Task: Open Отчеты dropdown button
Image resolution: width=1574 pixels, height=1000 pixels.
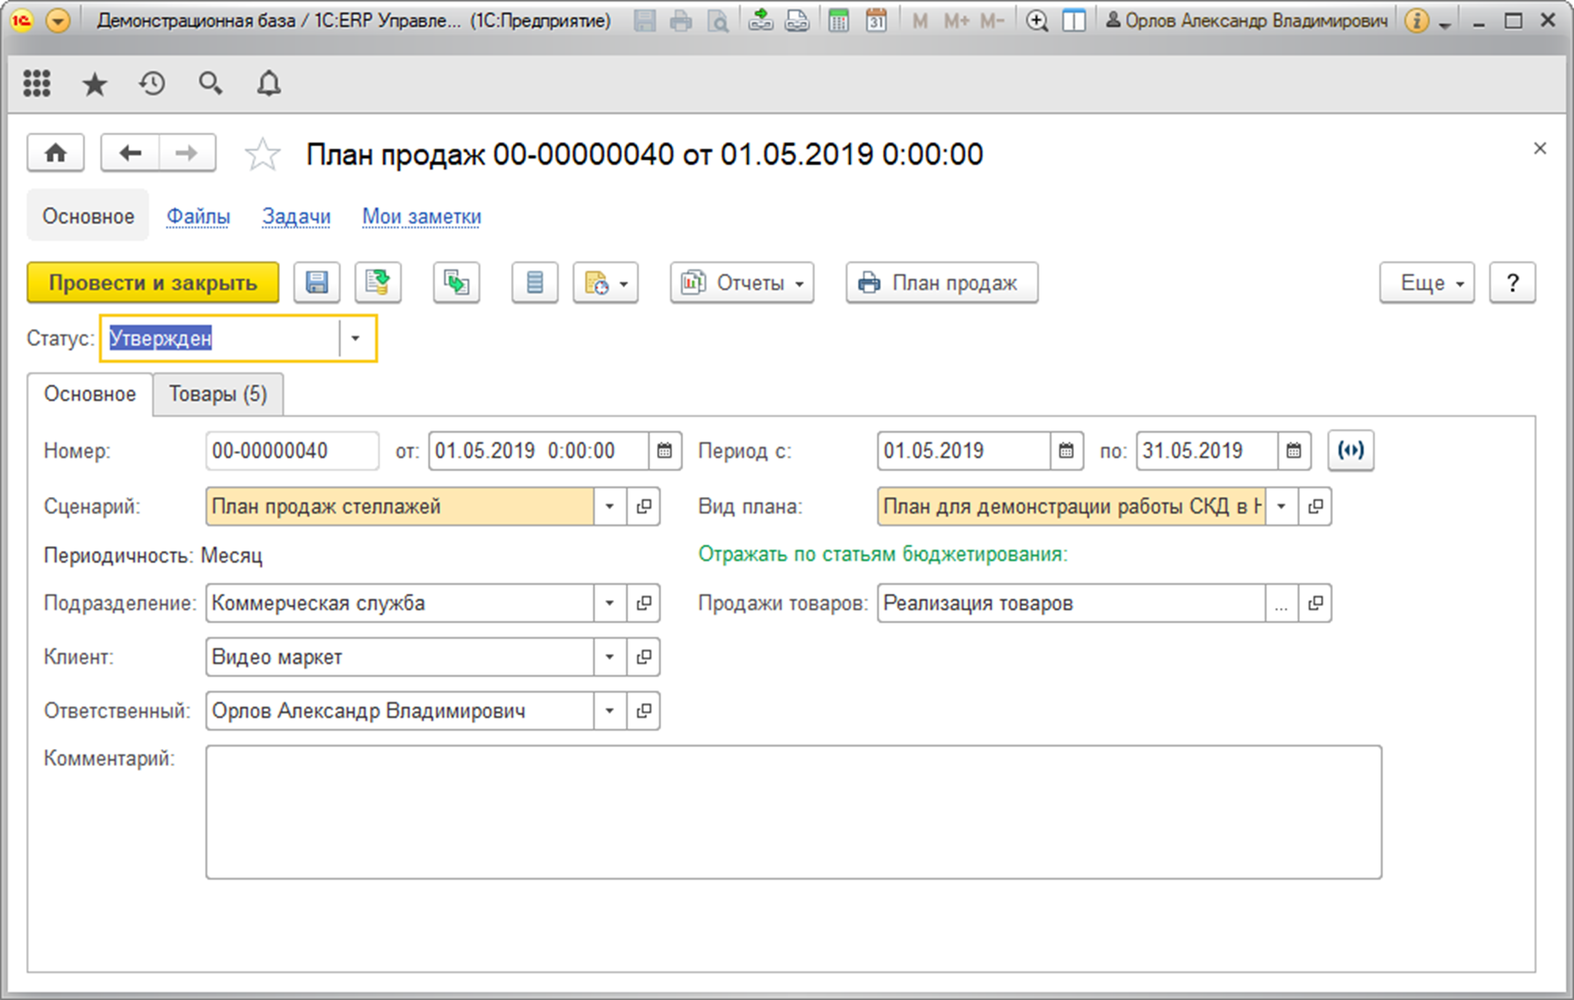Action: pos(742,283)
